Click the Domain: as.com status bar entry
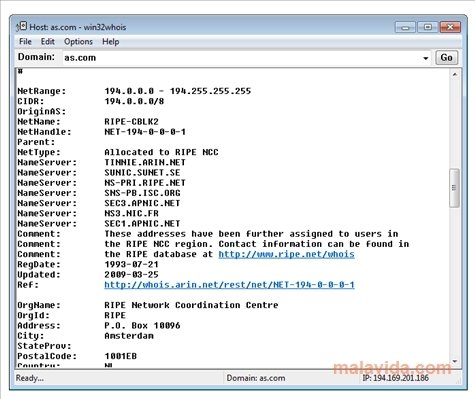This screenshot has width=475, height=399. click(x=256, y=378)
